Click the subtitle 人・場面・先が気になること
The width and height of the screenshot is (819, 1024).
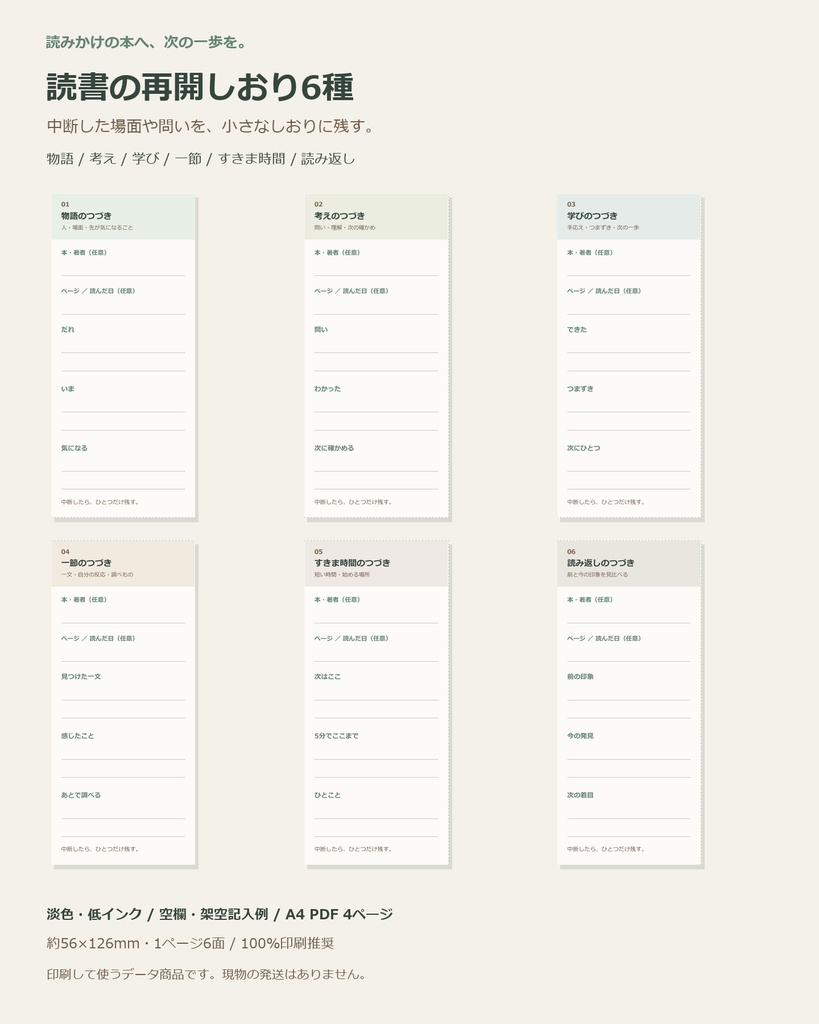pyautogui.click(x=97, y=228)
